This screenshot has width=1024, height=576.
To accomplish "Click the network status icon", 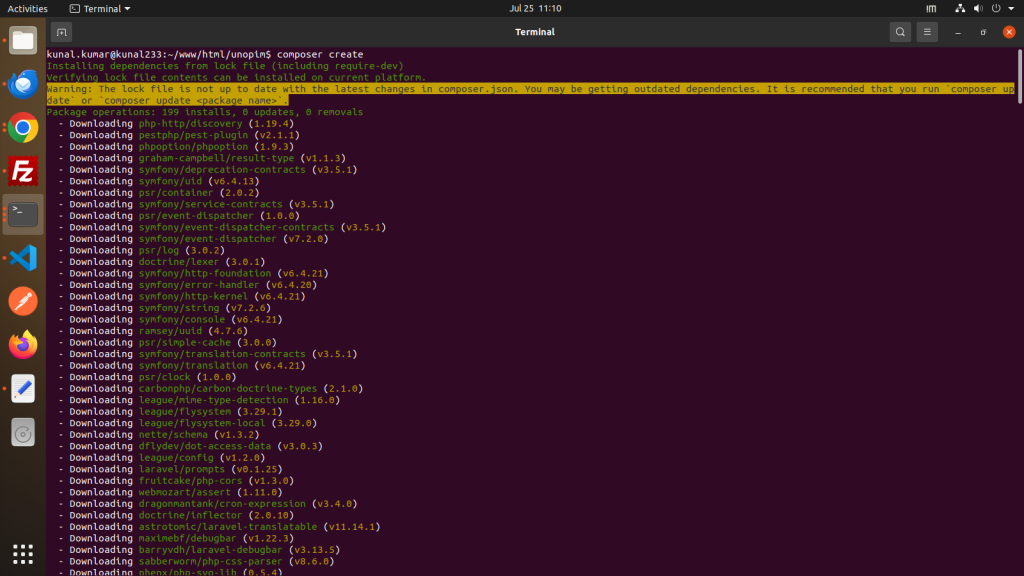I will pos(959,8).
